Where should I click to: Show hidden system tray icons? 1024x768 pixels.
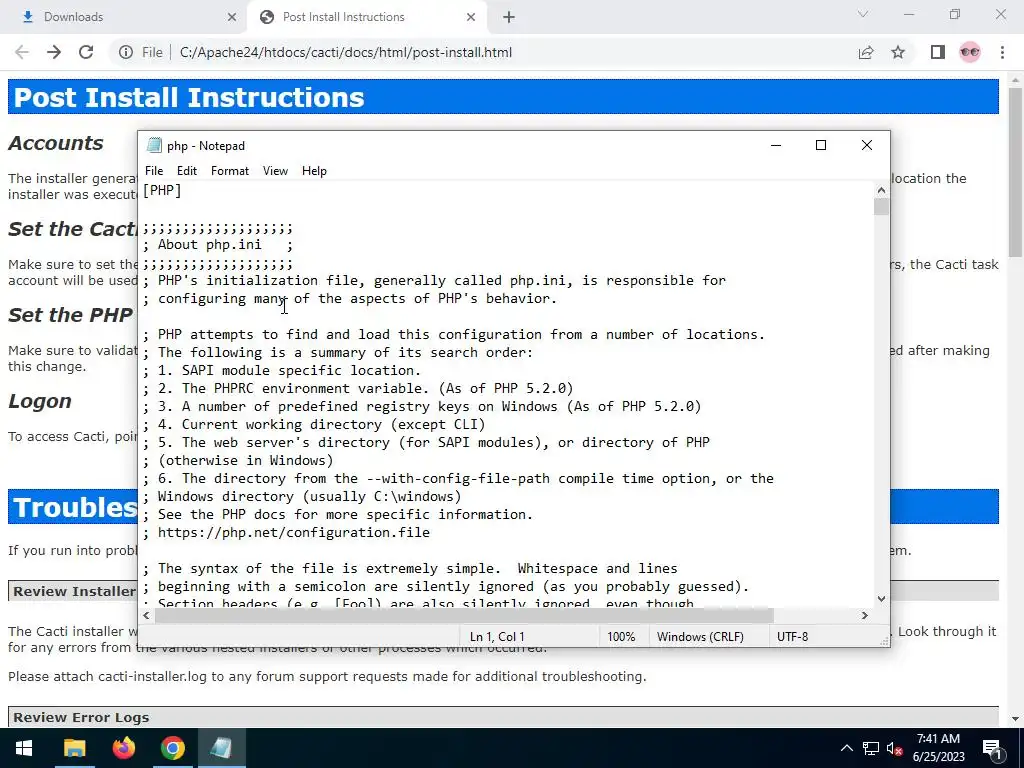tap(846, 748)
